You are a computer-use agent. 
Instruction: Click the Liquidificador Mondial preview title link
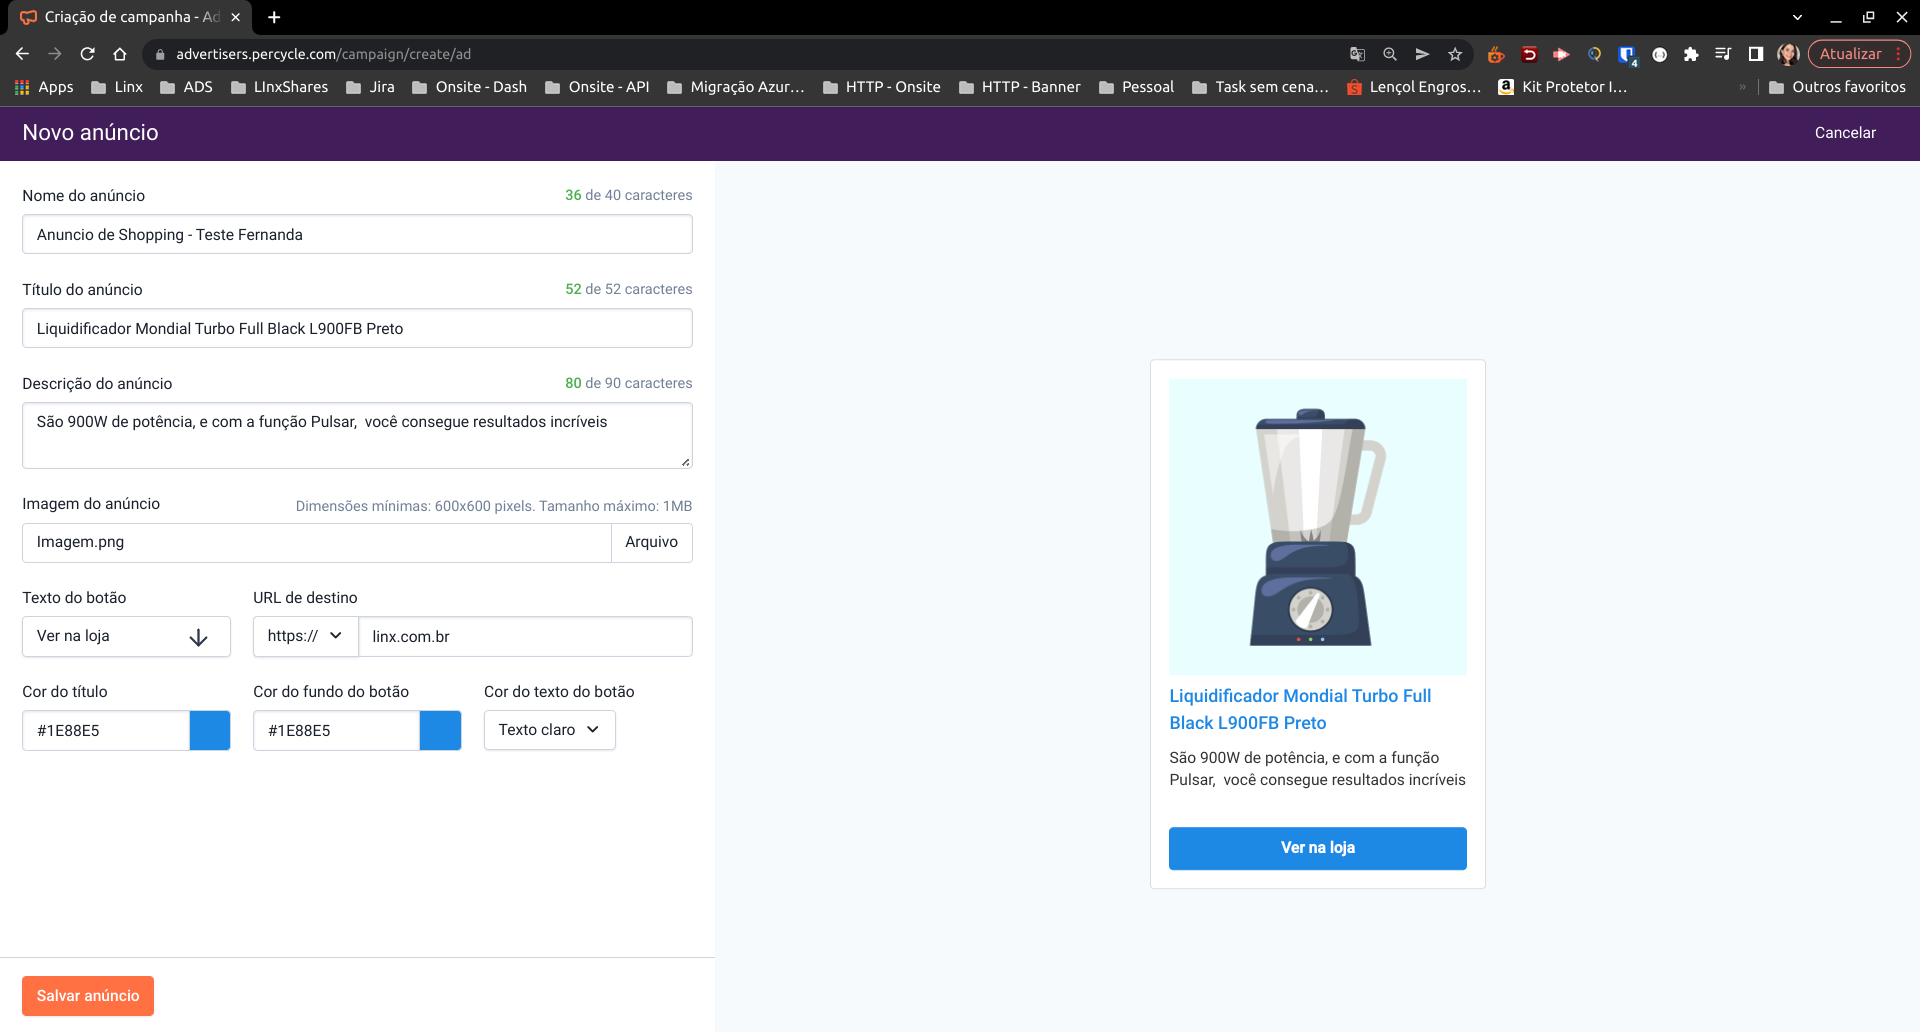click(1300, 709)
